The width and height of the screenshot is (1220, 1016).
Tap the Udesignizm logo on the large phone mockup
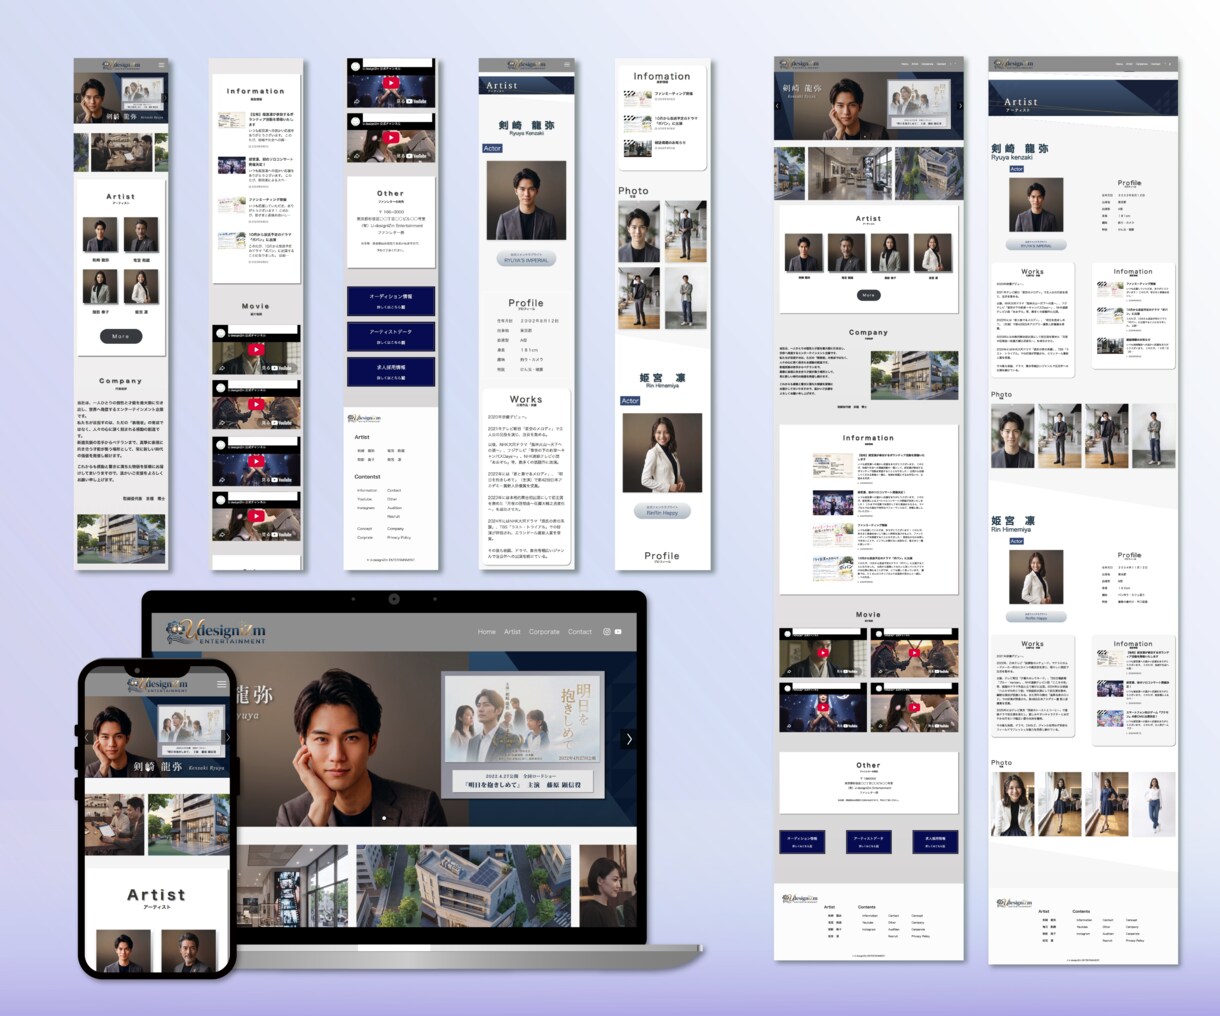tap(157, 684)
